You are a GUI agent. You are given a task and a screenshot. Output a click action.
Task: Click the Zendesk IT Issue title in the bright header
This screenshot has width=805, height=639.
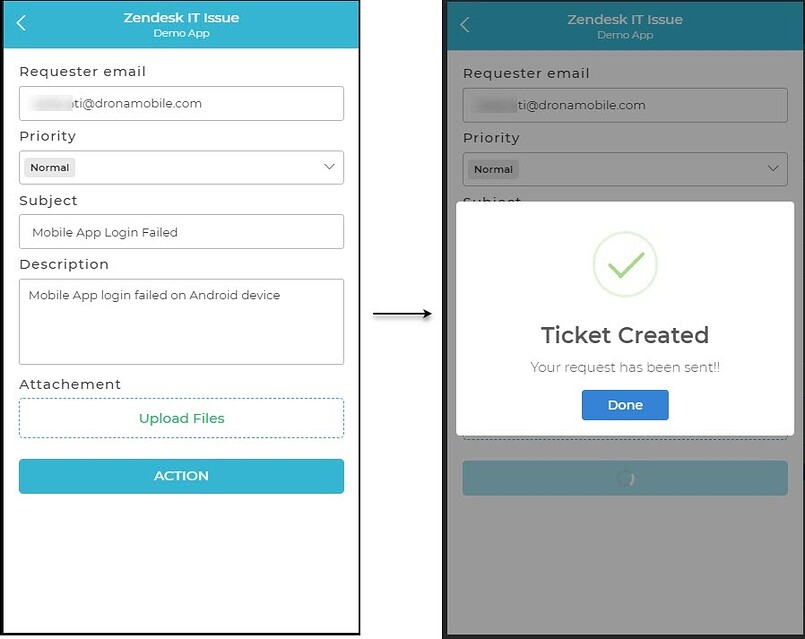[x=181, y=17]
